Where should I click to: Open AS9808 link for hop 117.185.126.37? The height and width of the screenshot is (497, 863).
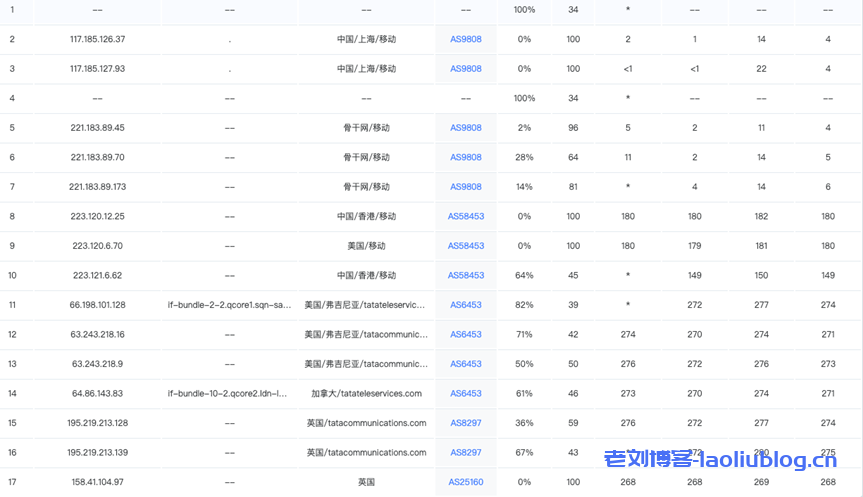pyautogui.click(x=465, y=39)
